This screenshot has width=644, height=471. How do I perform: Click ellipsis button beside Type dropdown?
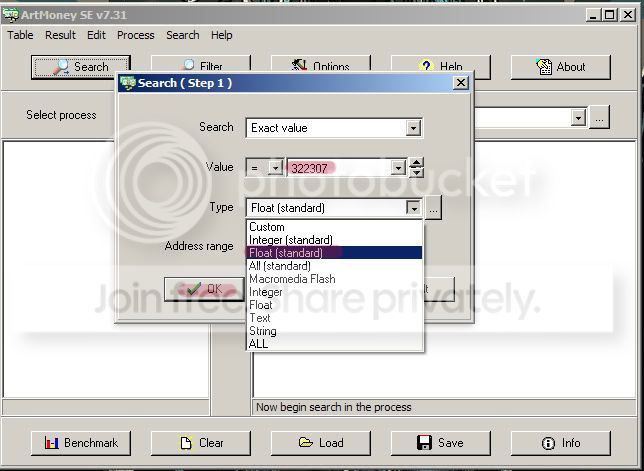pyautogui.click(x=433, y=208)
